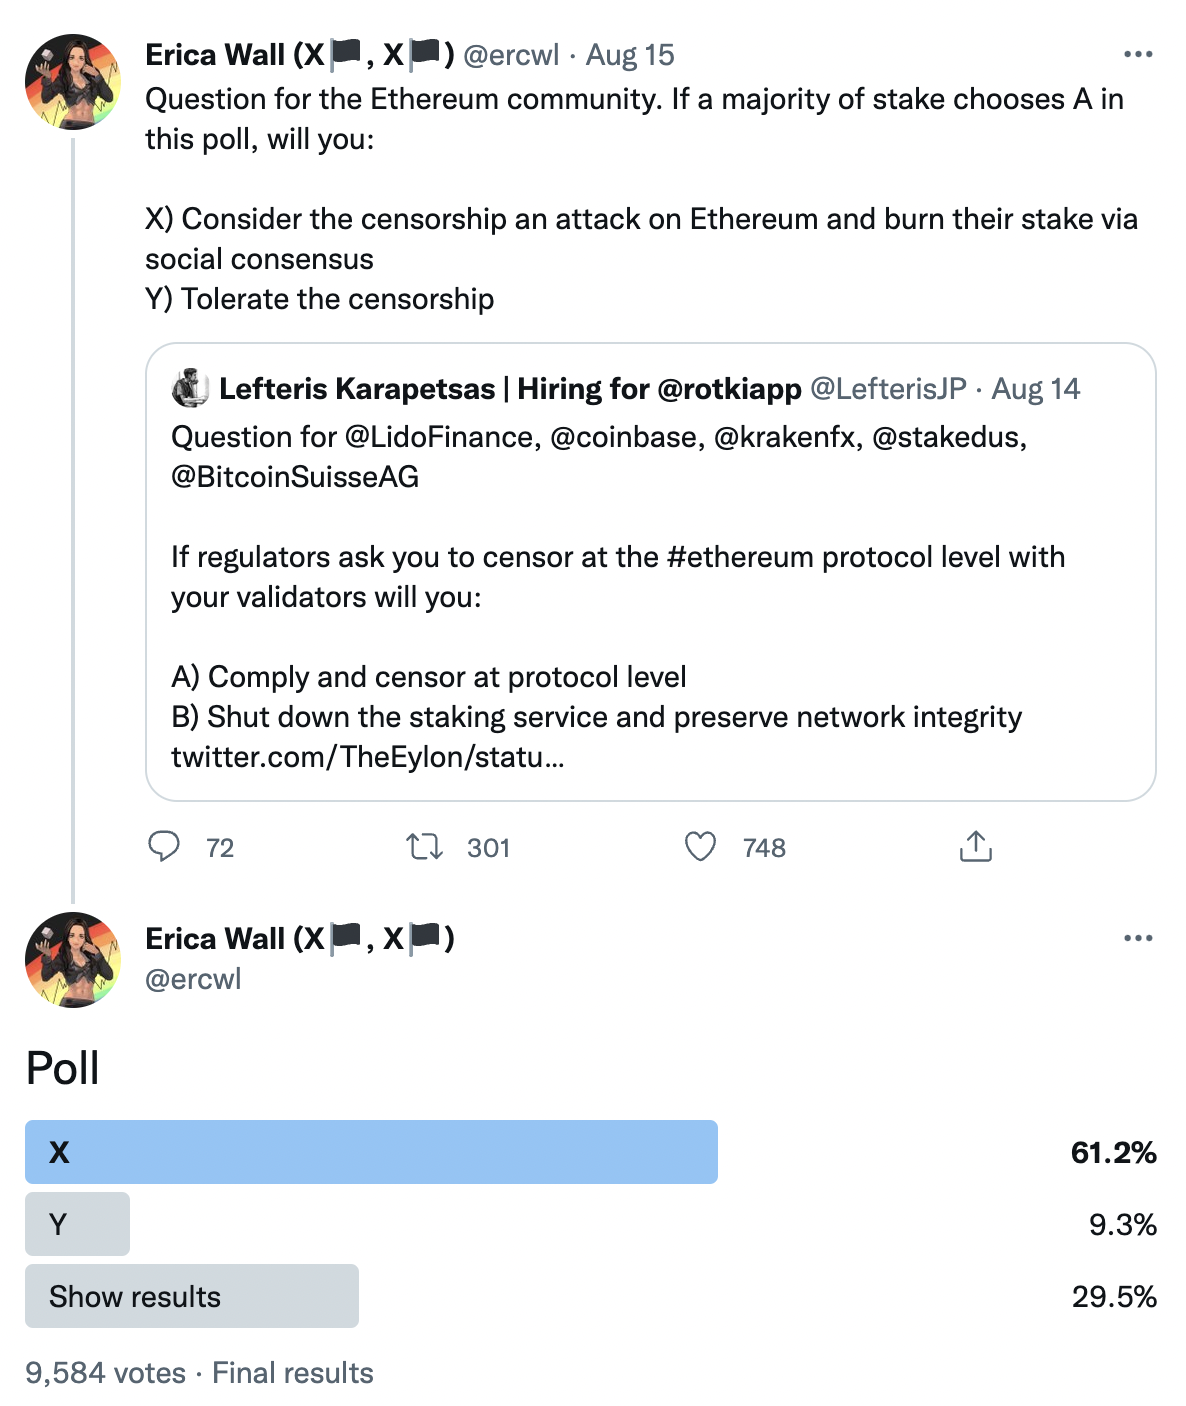Click the #ethereum hashtag
Screen dimensions: 1186x1406
pyautogui.click(x=740, y=557)
